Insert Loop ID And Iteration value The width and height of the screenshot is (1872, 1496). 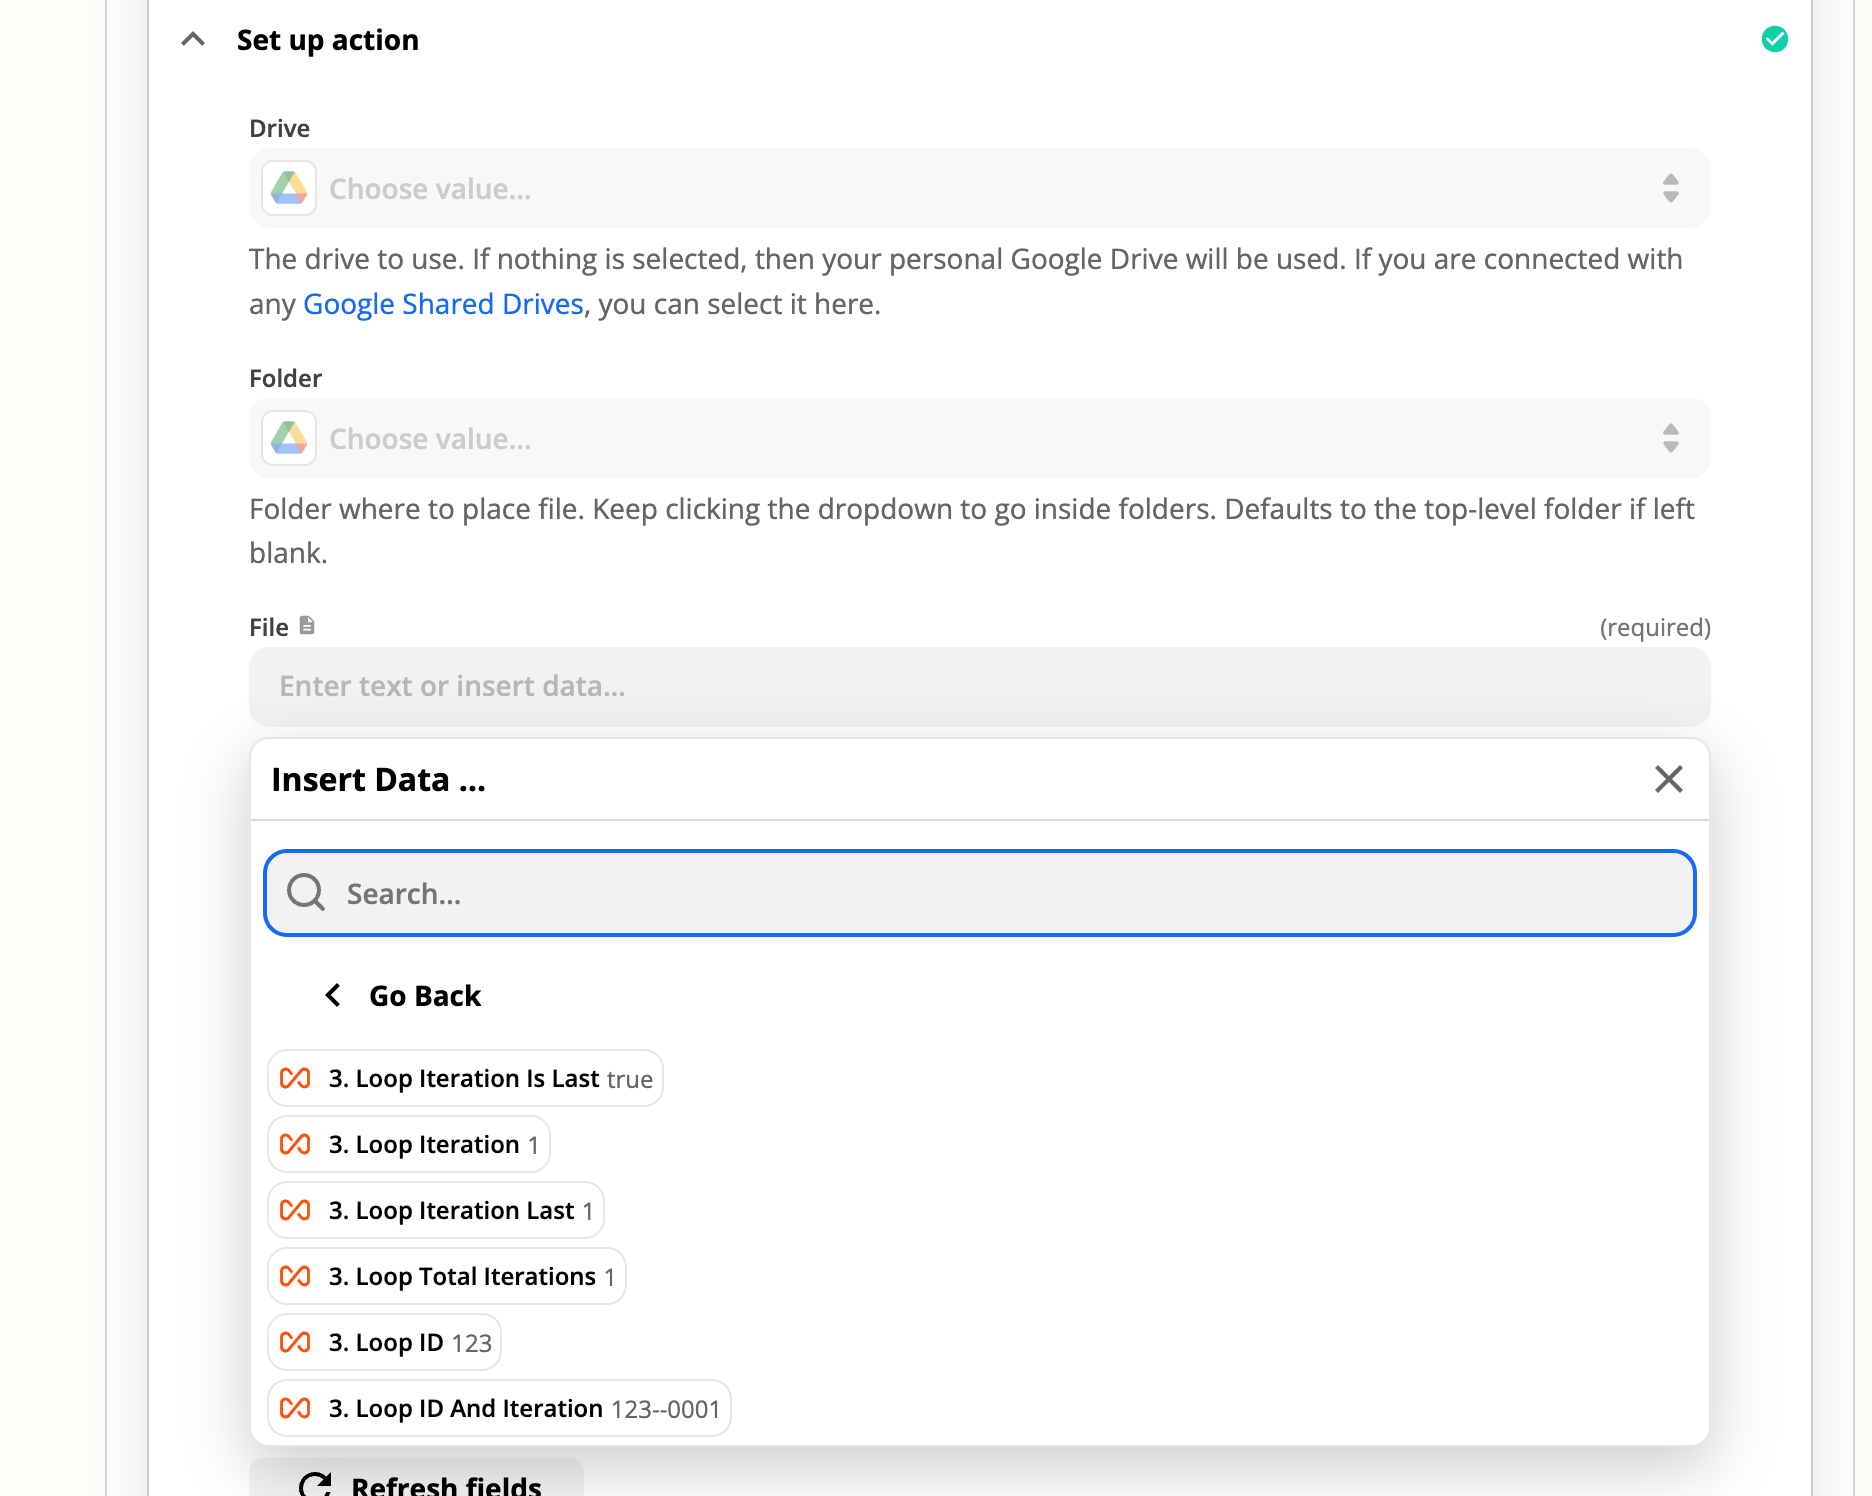(499, 1408)
